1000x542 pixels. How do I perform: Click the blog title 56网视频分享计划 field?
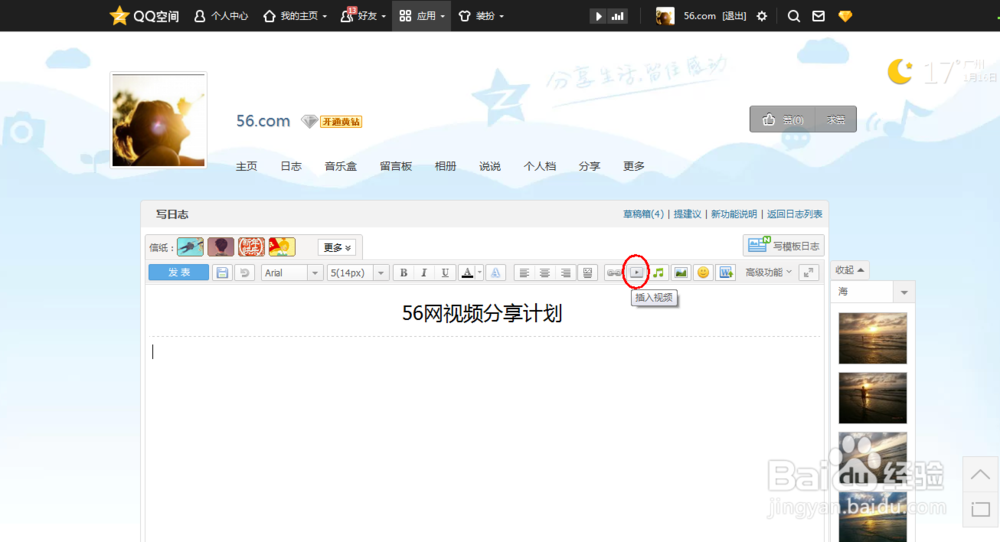point(482,313)
